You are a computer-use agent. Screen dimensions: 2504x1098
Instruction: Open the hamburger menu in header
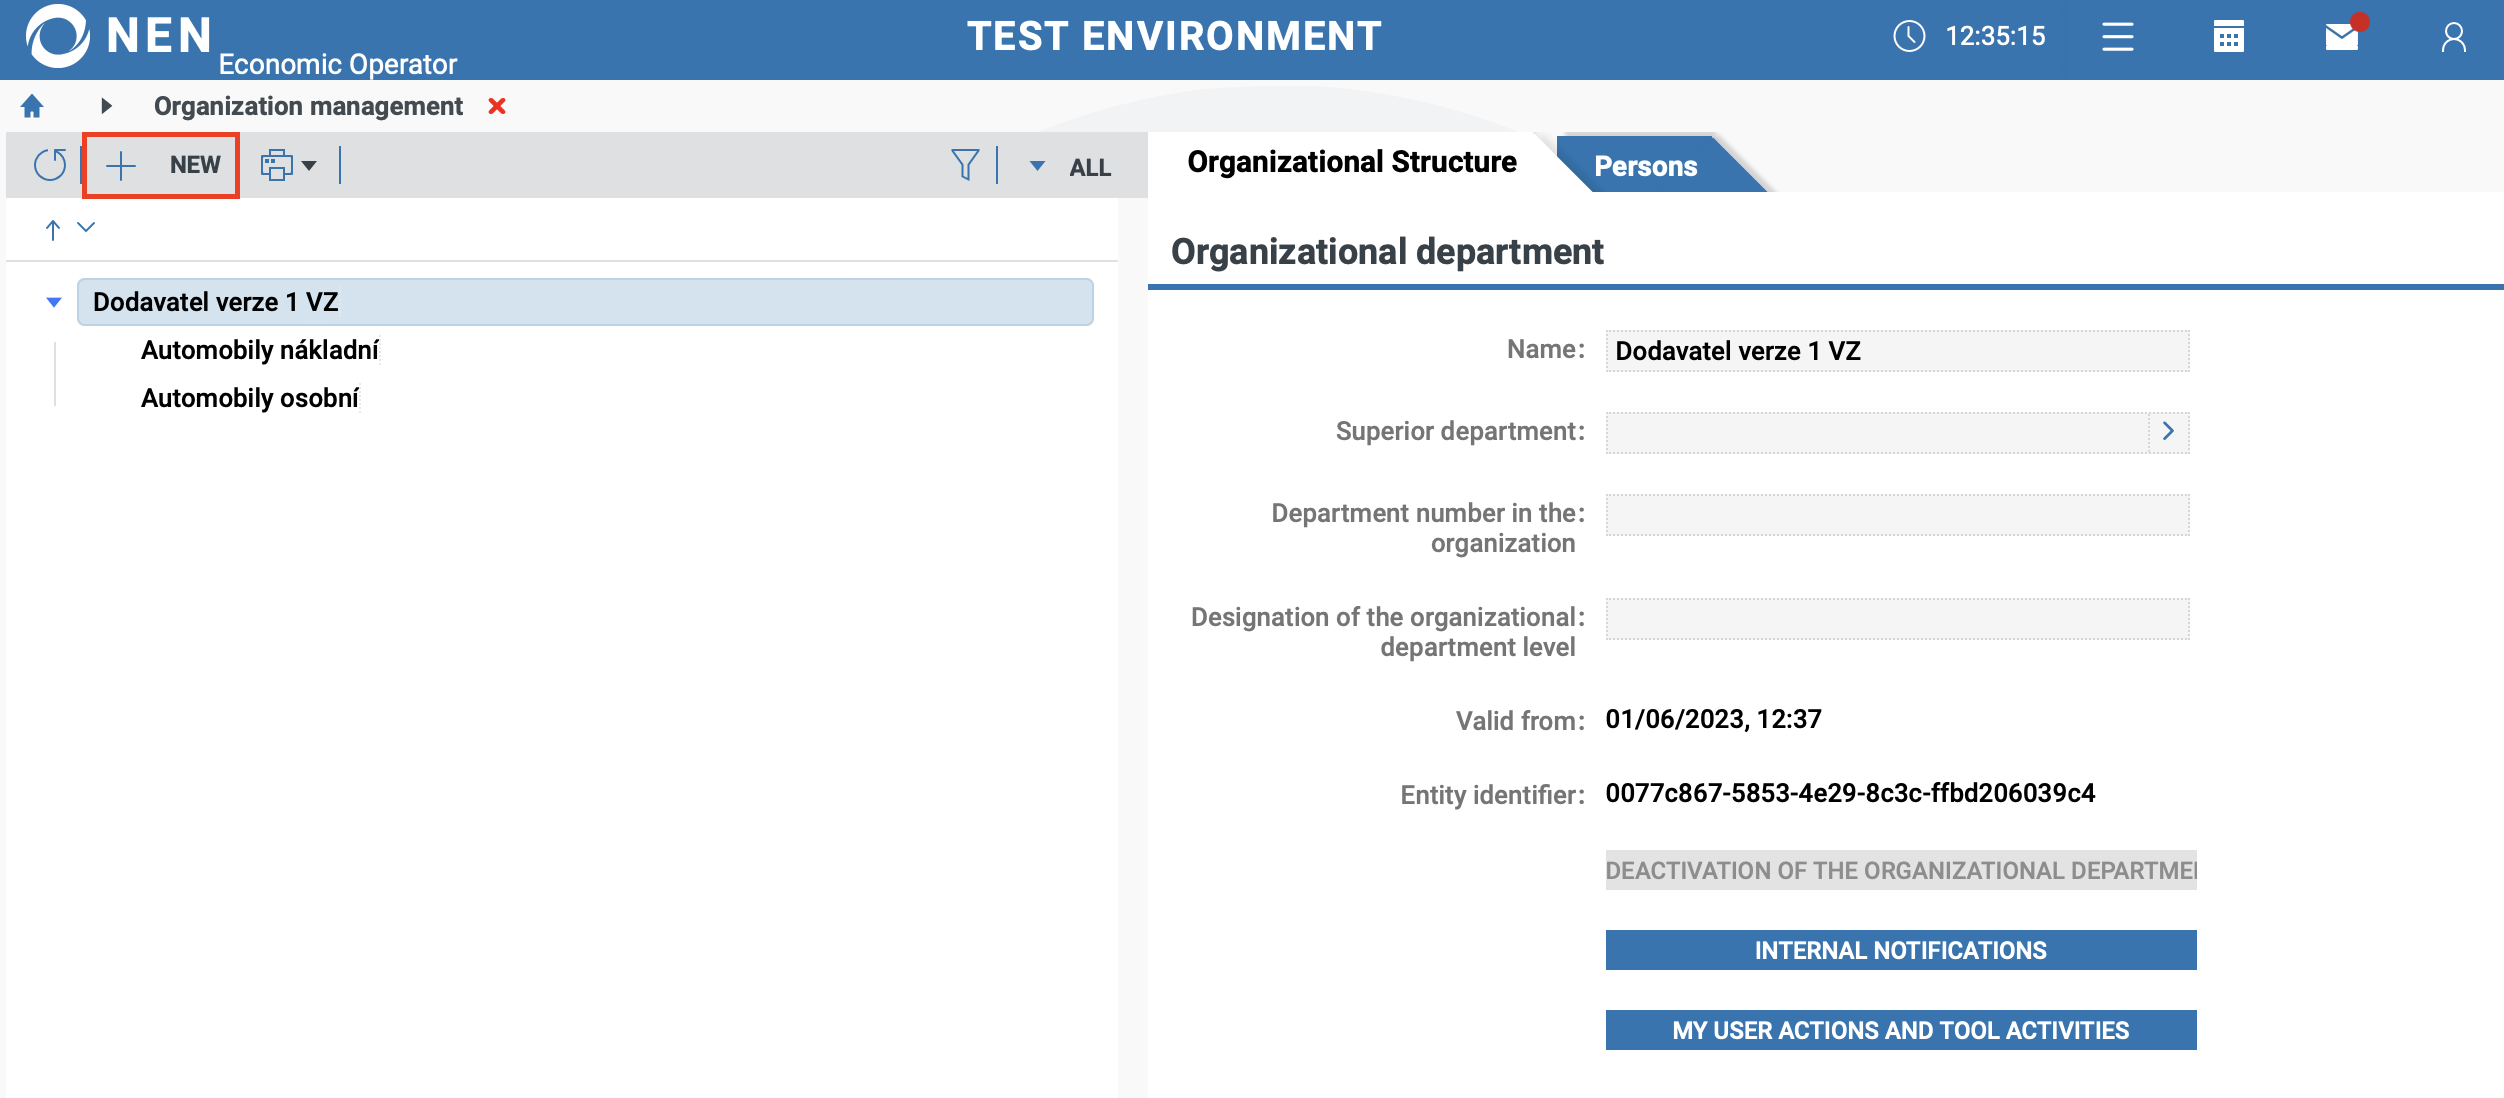(x=2117, y=37)
